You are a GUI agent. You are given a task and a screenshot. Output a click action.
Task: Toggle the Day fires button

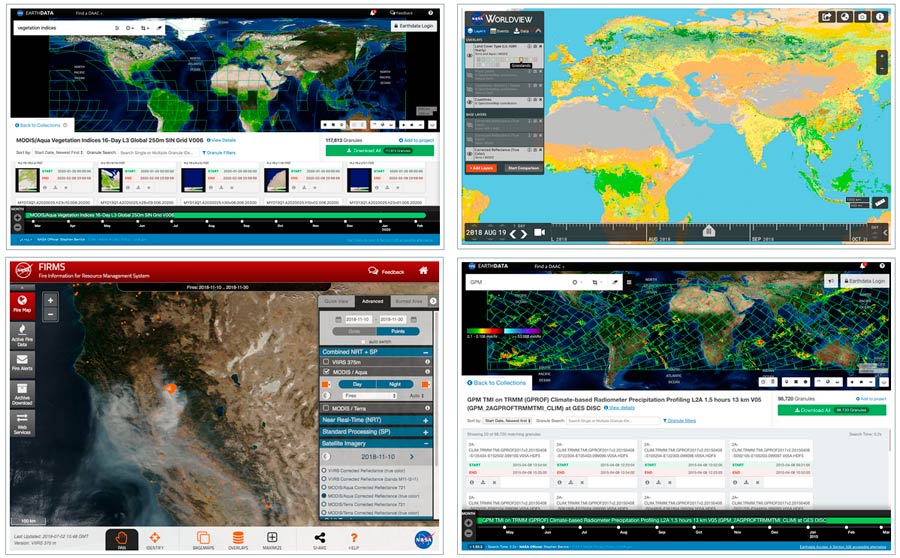click(357, 384)
